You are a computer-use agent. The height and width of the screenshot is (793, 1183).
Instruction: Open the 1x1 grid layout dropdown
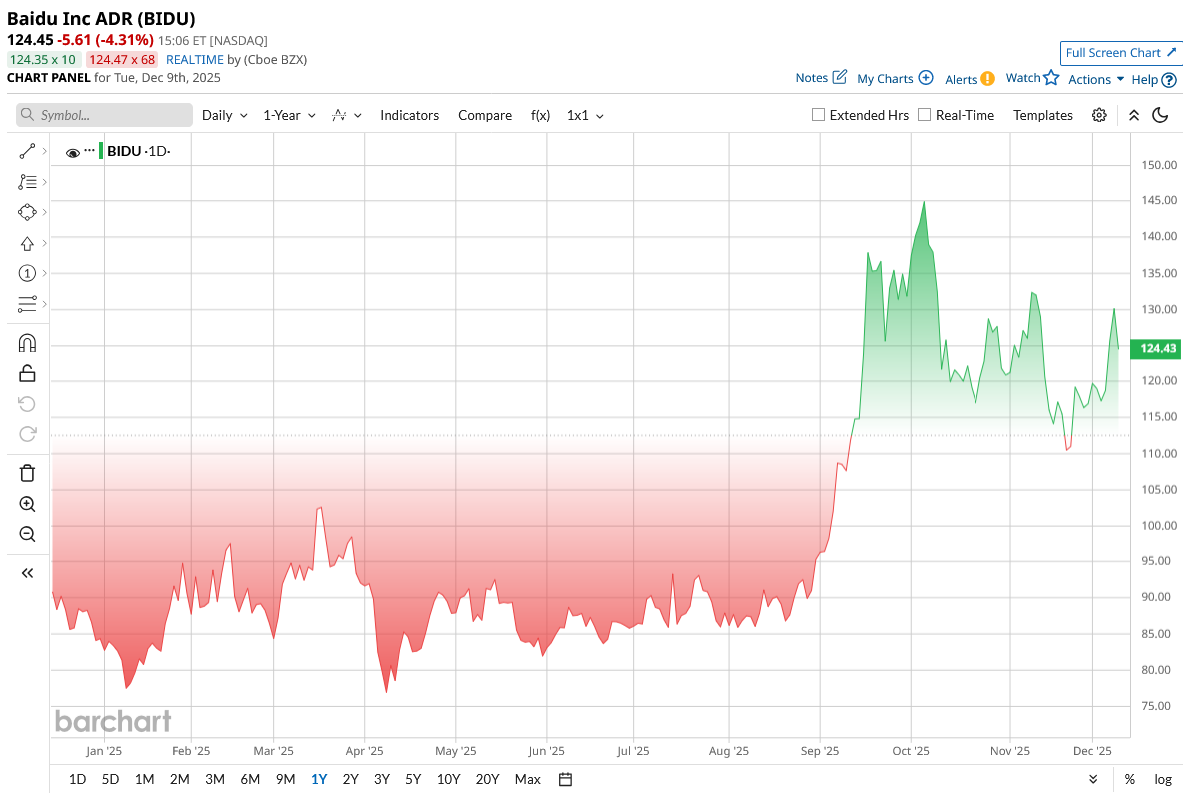[585, 115]
